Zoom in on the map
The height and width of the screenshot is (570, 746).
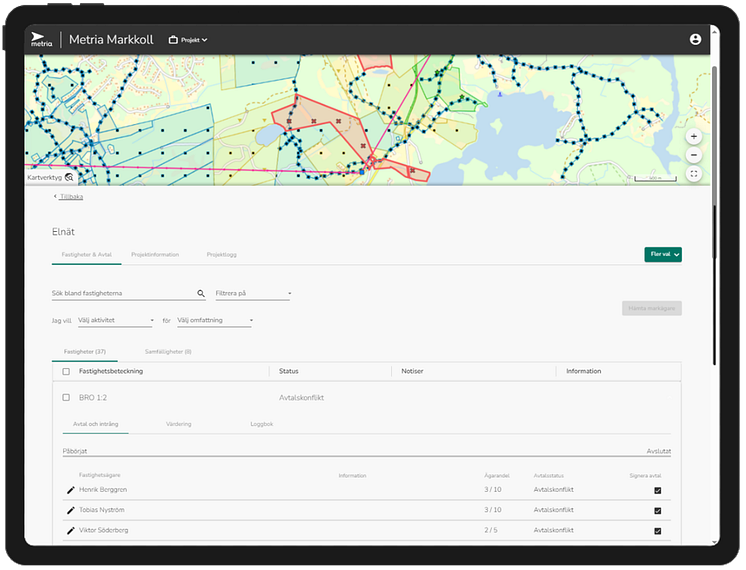694,136
